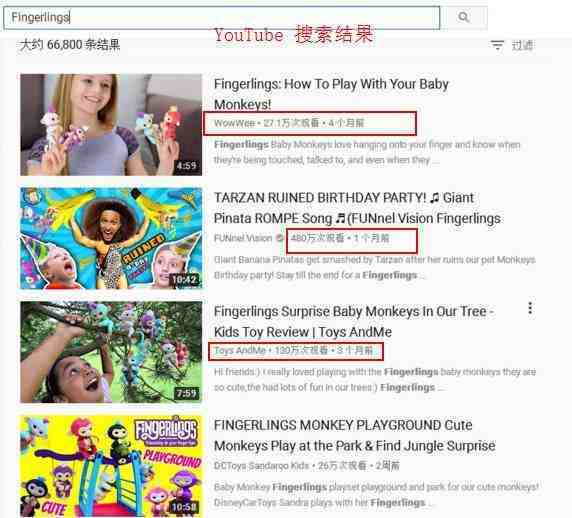The height and width of the screenshot is (518, 572).
Task: Click the 7:59 duration badge on tree thumbnail
Action: coord(186,393)
